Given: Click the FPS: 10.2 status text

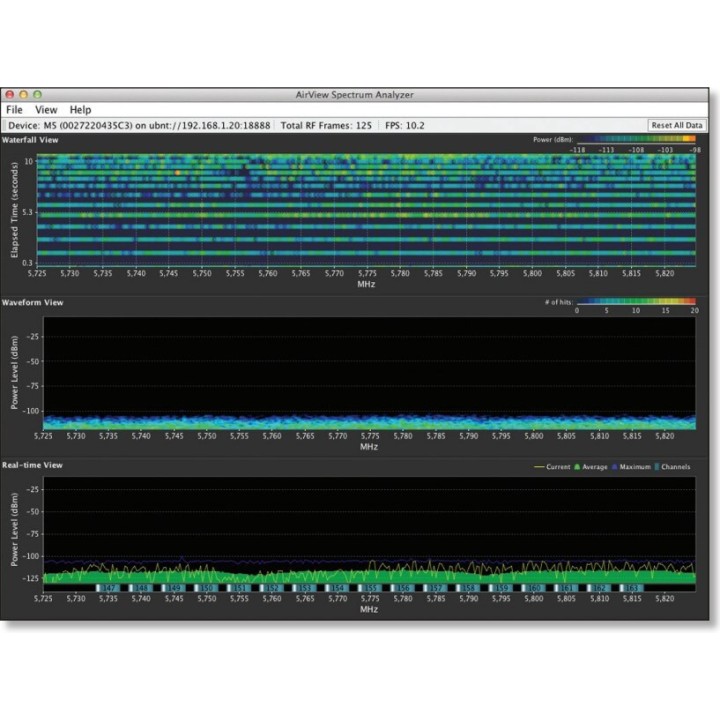Looking at the screenshot, I should [405, 125].
